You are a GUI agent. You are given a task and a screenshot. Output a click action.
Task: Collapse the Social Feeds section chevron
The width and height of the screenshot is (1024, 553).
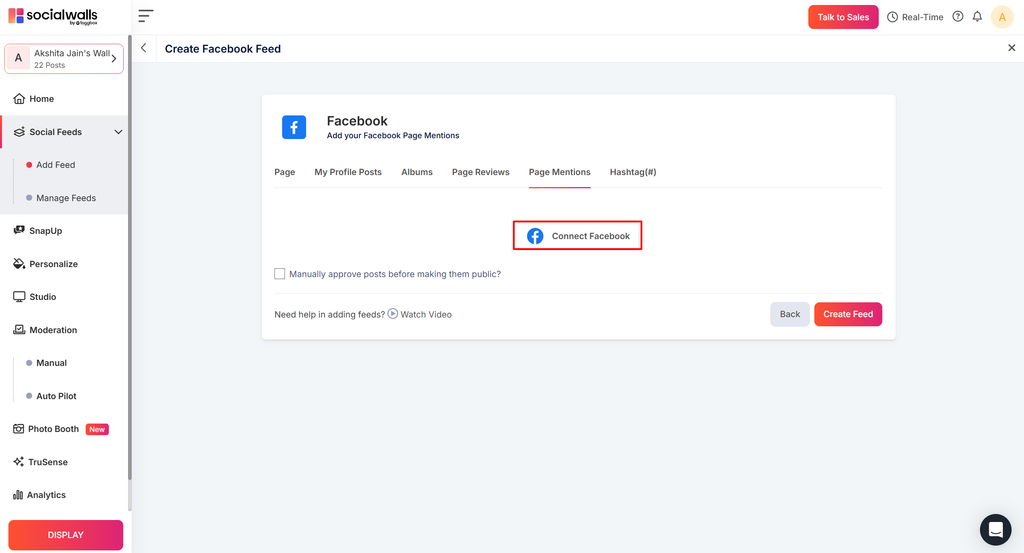point(118,132)
